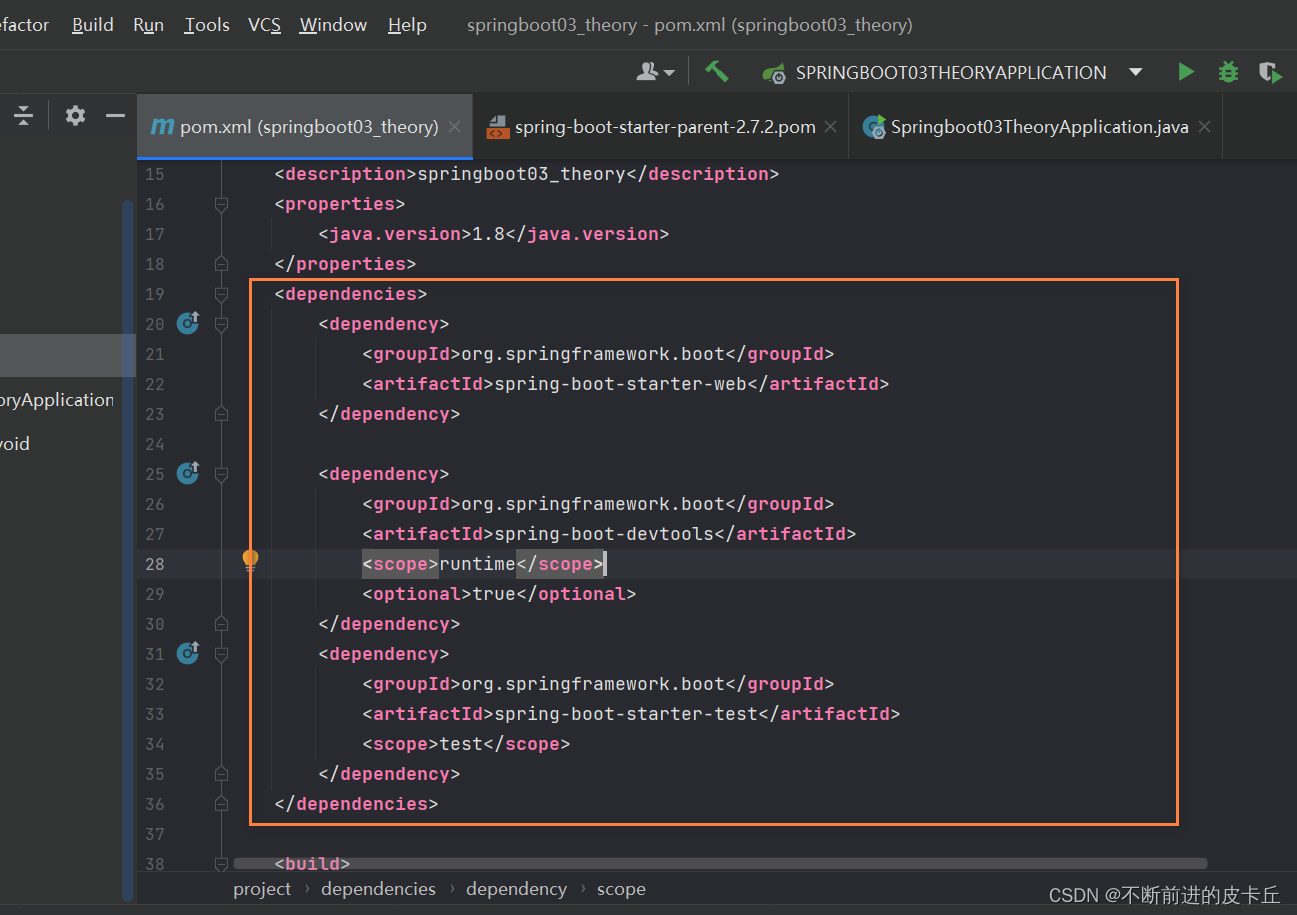
Task: Click project panel settings gear icon
Action: pos(75,115)
